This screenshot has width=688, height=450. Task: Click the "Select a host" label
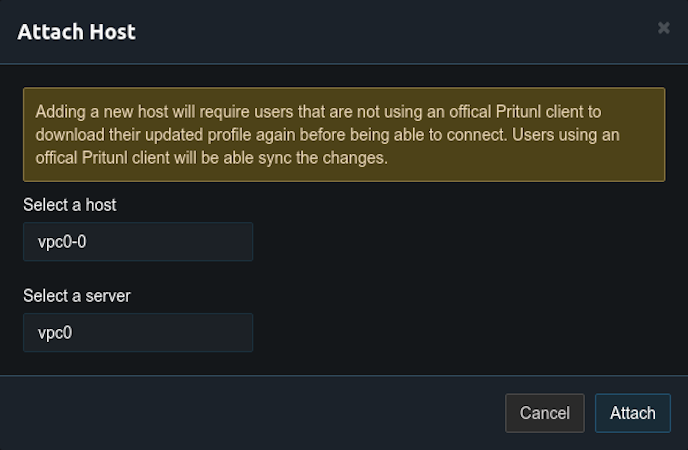[70, 205]
